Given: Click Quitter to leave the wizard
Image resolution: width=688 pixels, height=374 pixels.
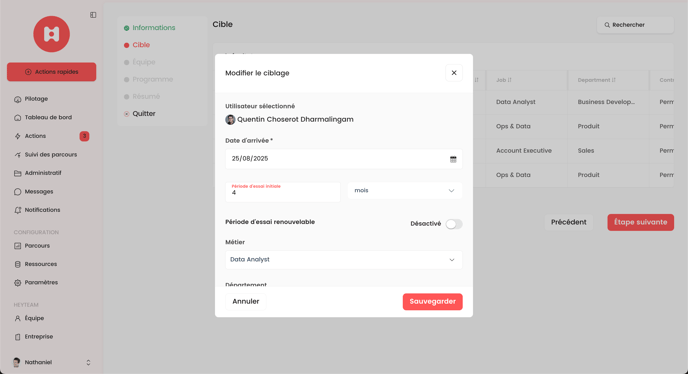Looking at the screenshot, I should pos(140,113).
